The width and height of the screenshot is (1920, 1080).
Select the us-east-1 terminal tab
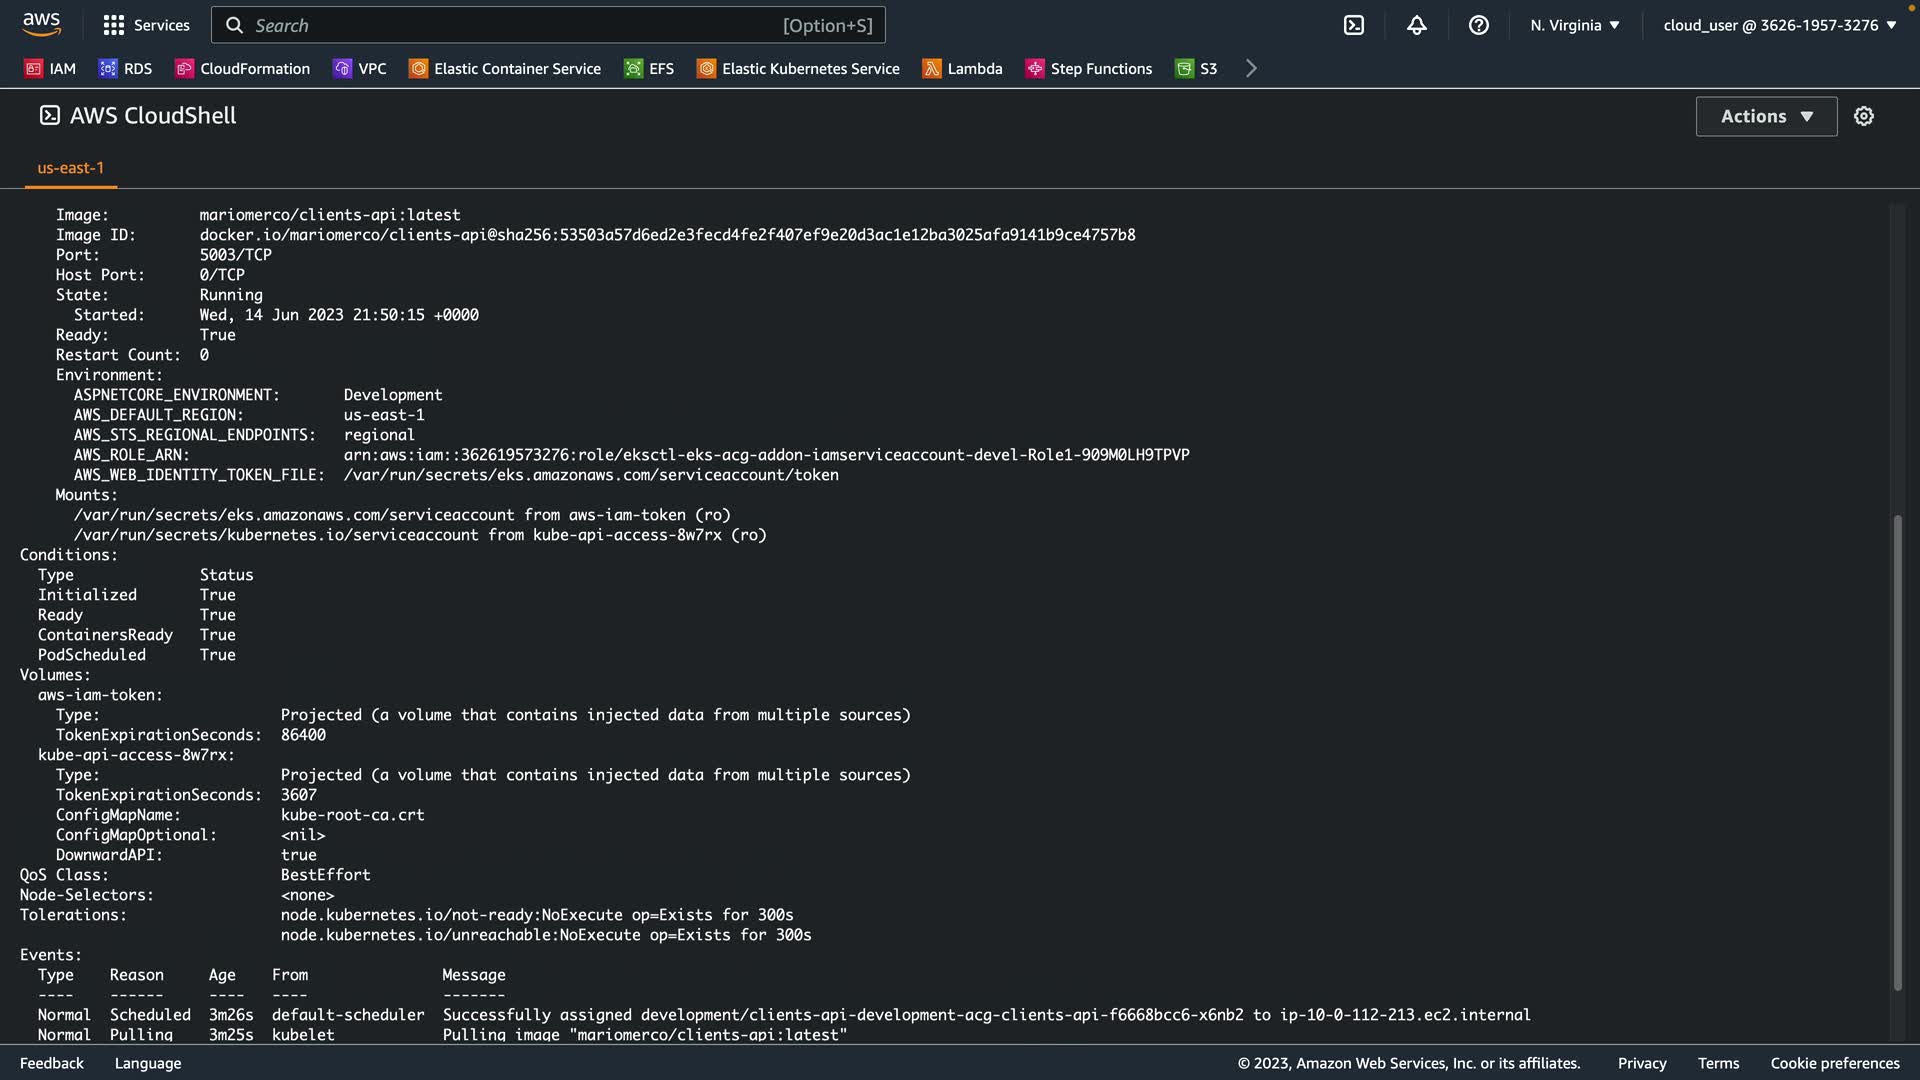pyautogui.click(x=70, y=168)
